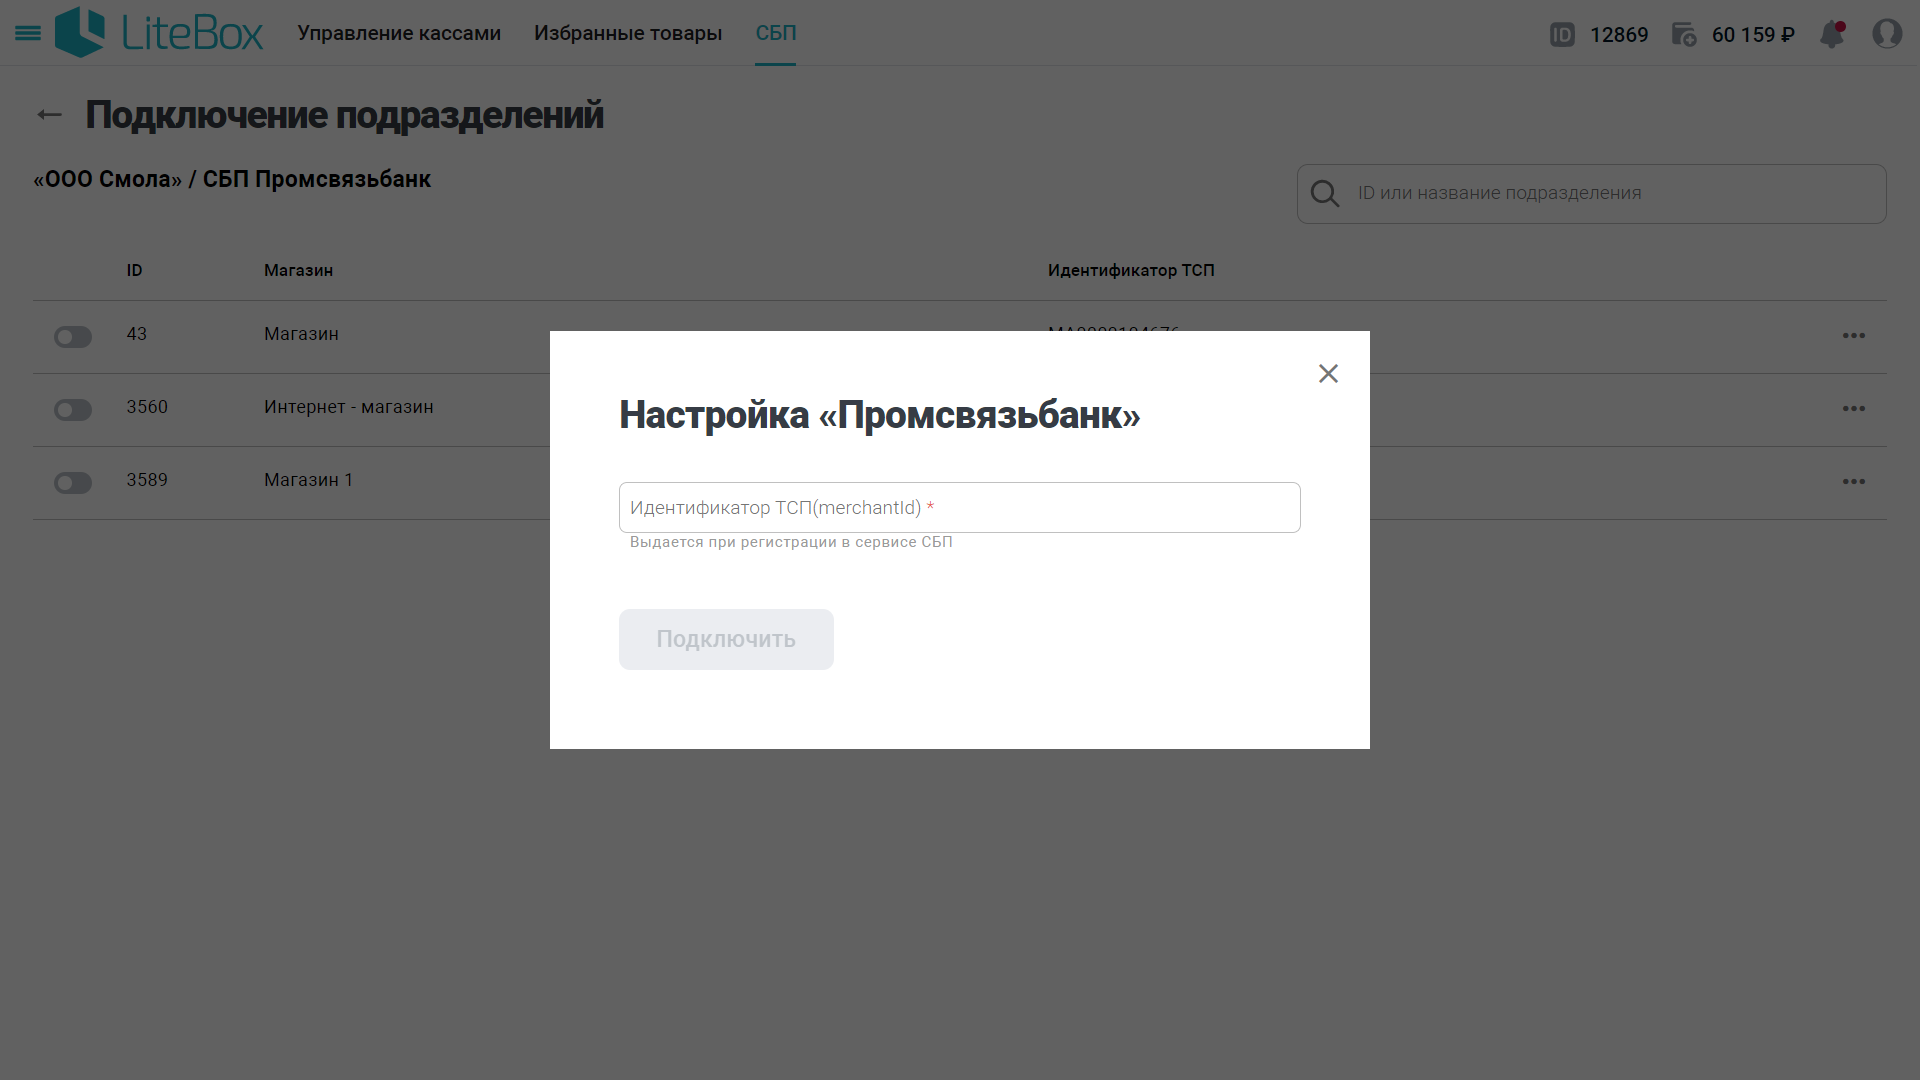
Task: Click account number 12869
Action: [x=1619, y=35]
